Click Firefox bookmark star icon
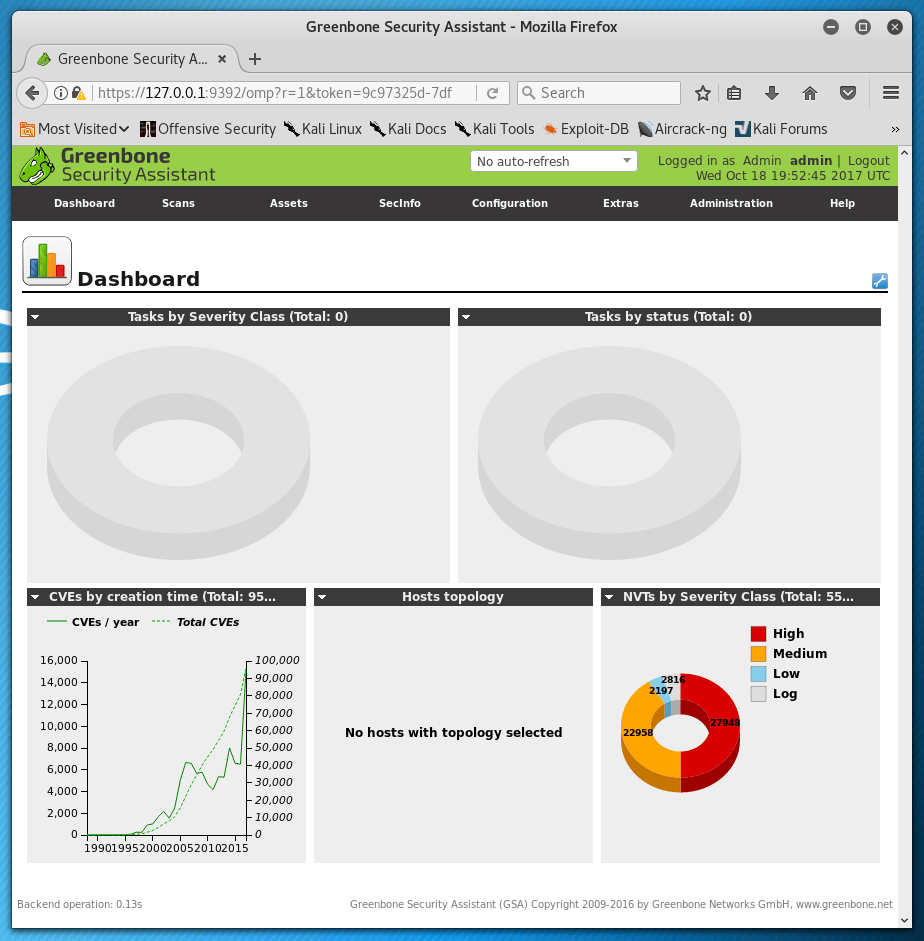This screenshot has height=941, width=924. point(703,93)
